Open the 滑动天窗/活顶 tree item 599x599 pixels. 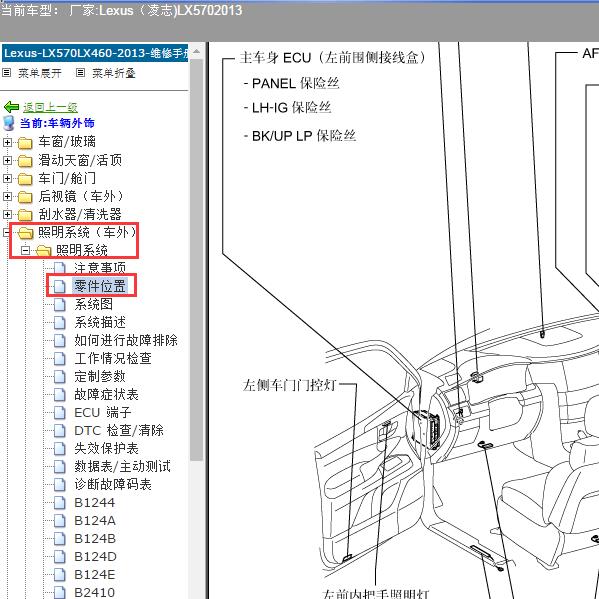[80, 160]
